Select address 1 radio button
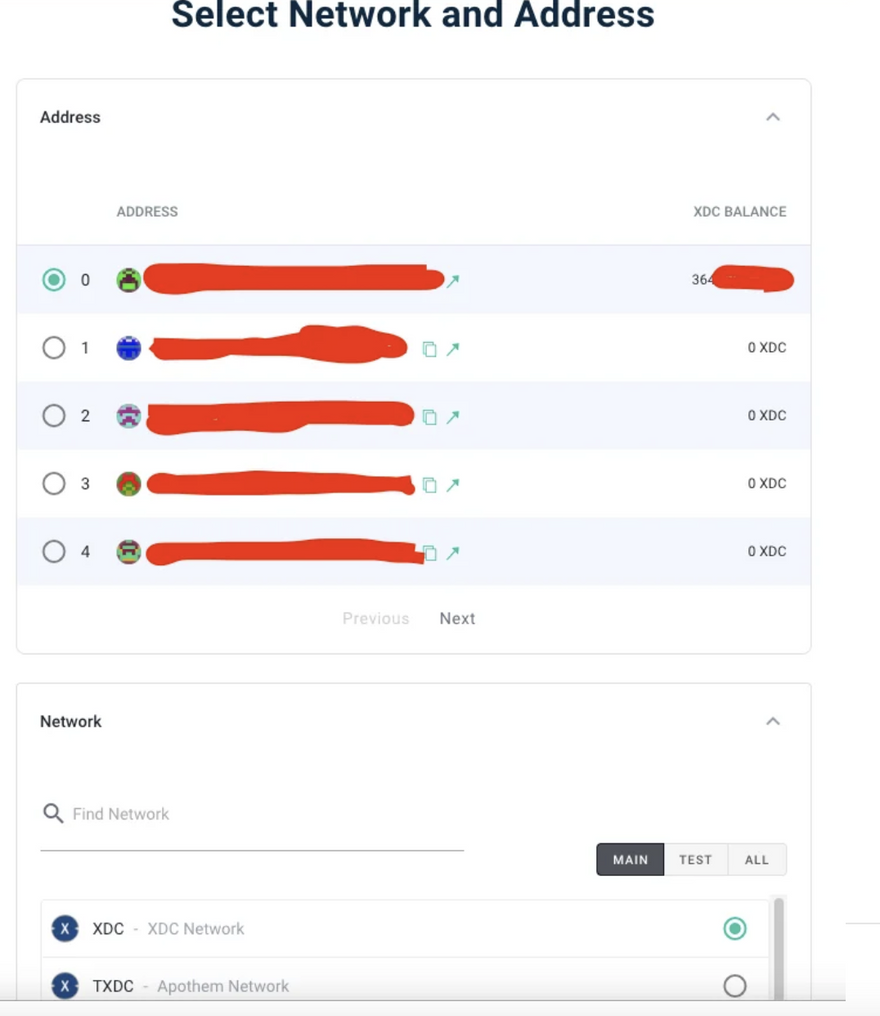This screenshot has height=1016, width=880. 54,348
